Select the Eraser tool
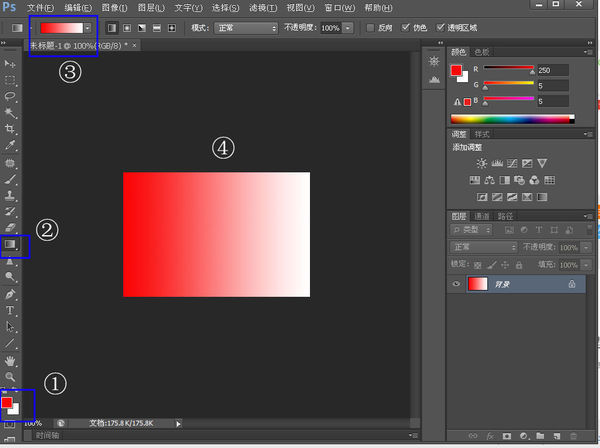Viewport: 600px width, 448px height. click(x=10, y=228)
